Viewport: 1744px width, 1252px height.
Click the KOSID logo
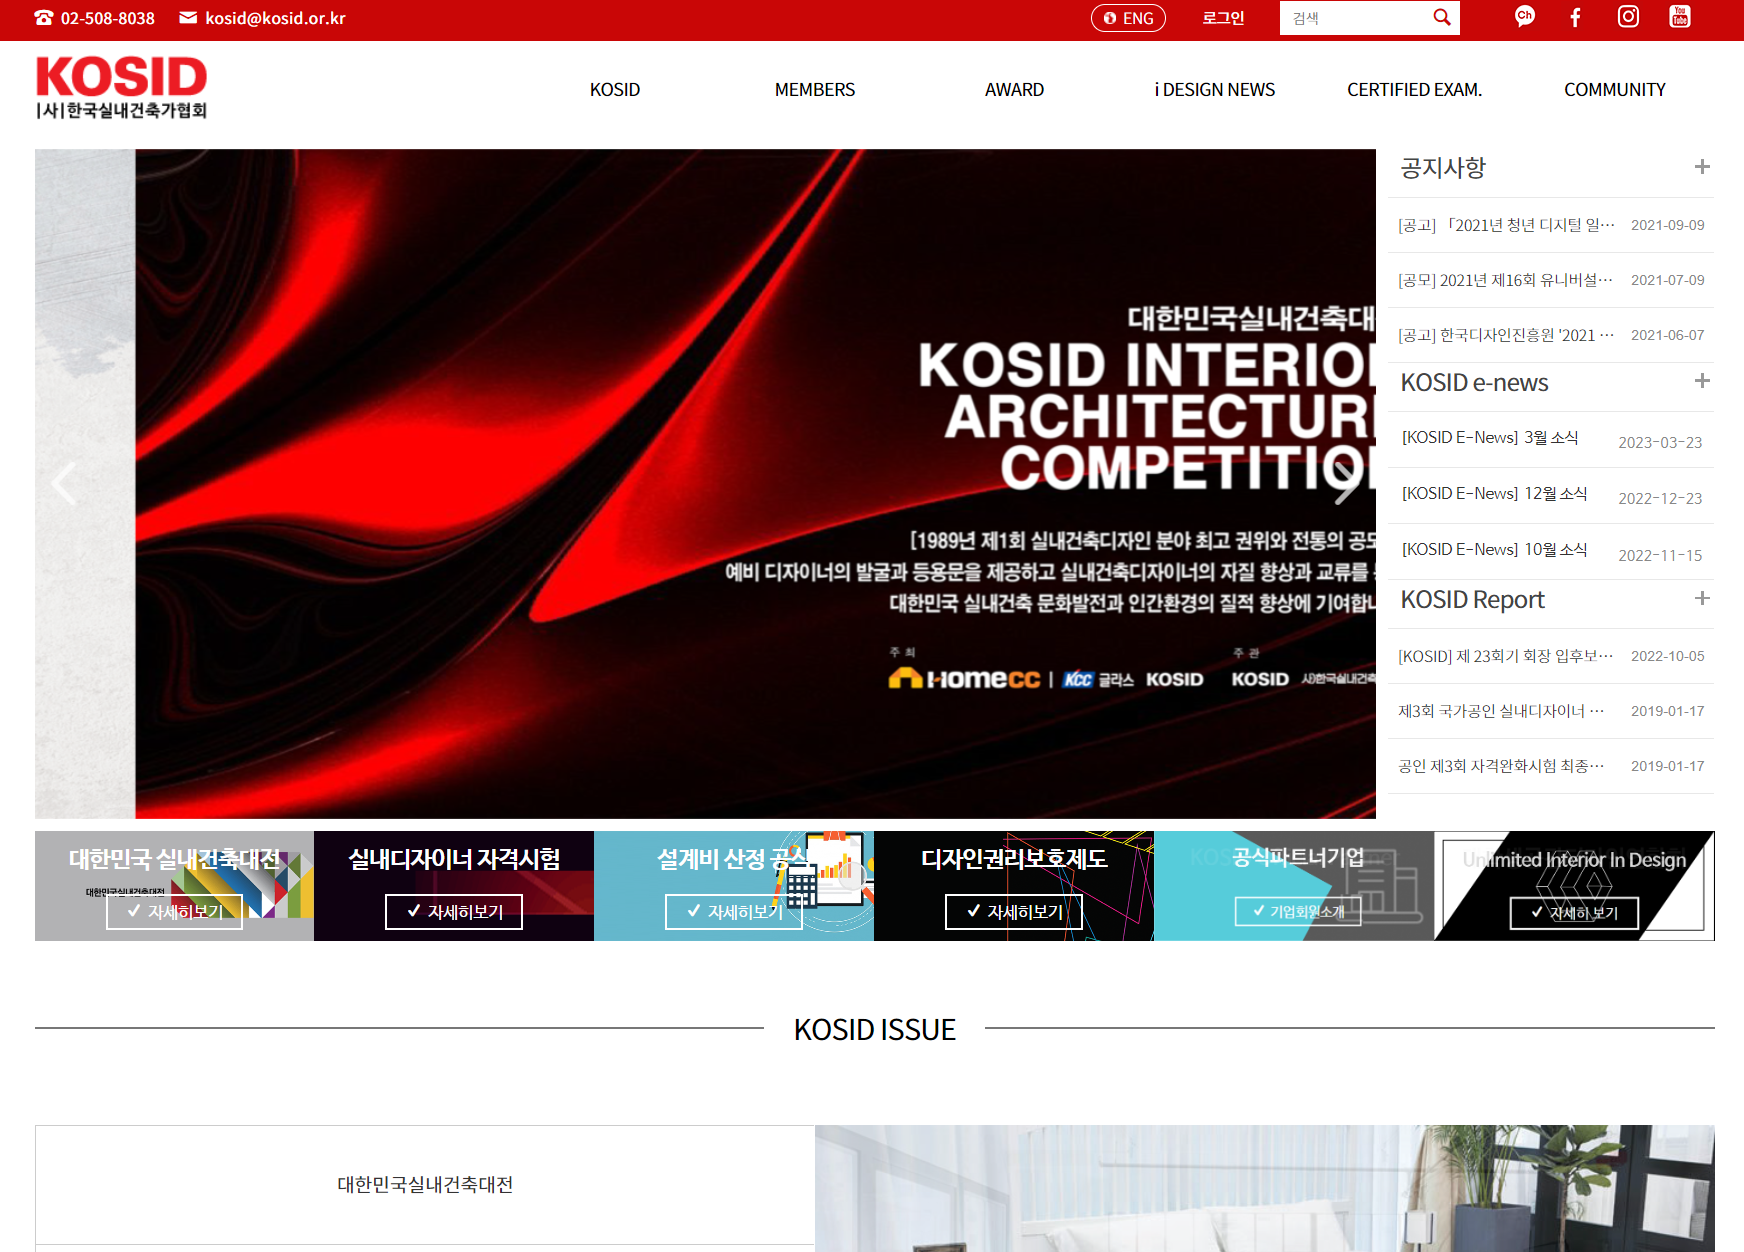pyautogui.click(x=122, y=88)
